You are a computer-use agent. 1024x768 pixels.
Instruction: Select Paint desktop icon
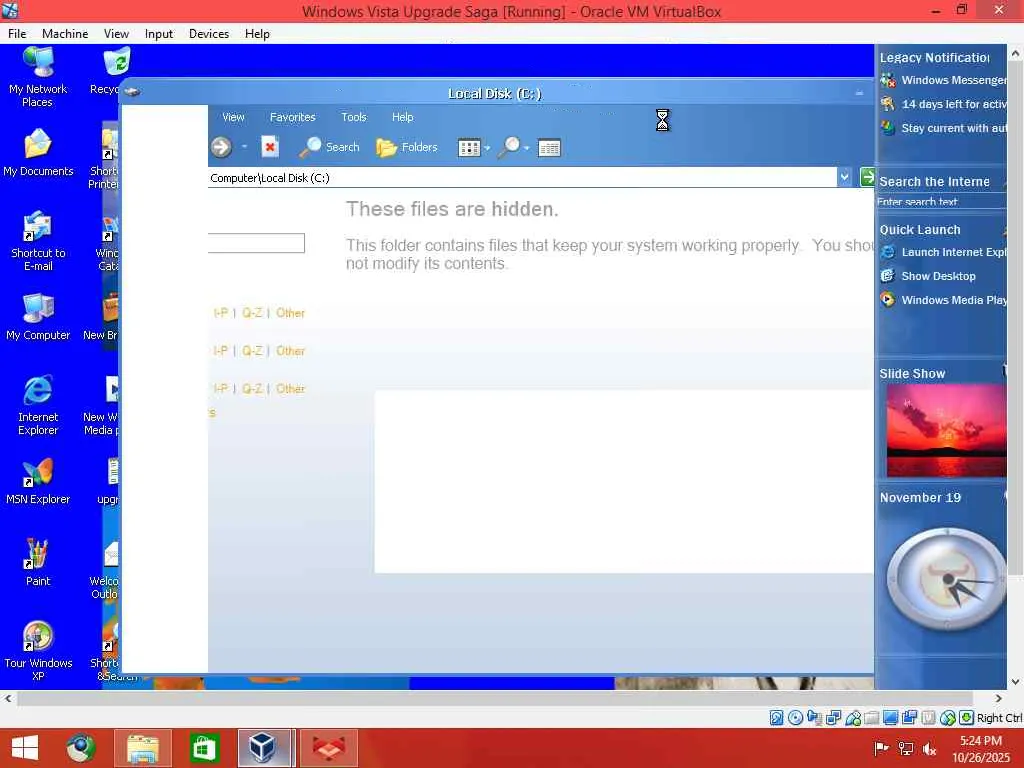[38, 563]
